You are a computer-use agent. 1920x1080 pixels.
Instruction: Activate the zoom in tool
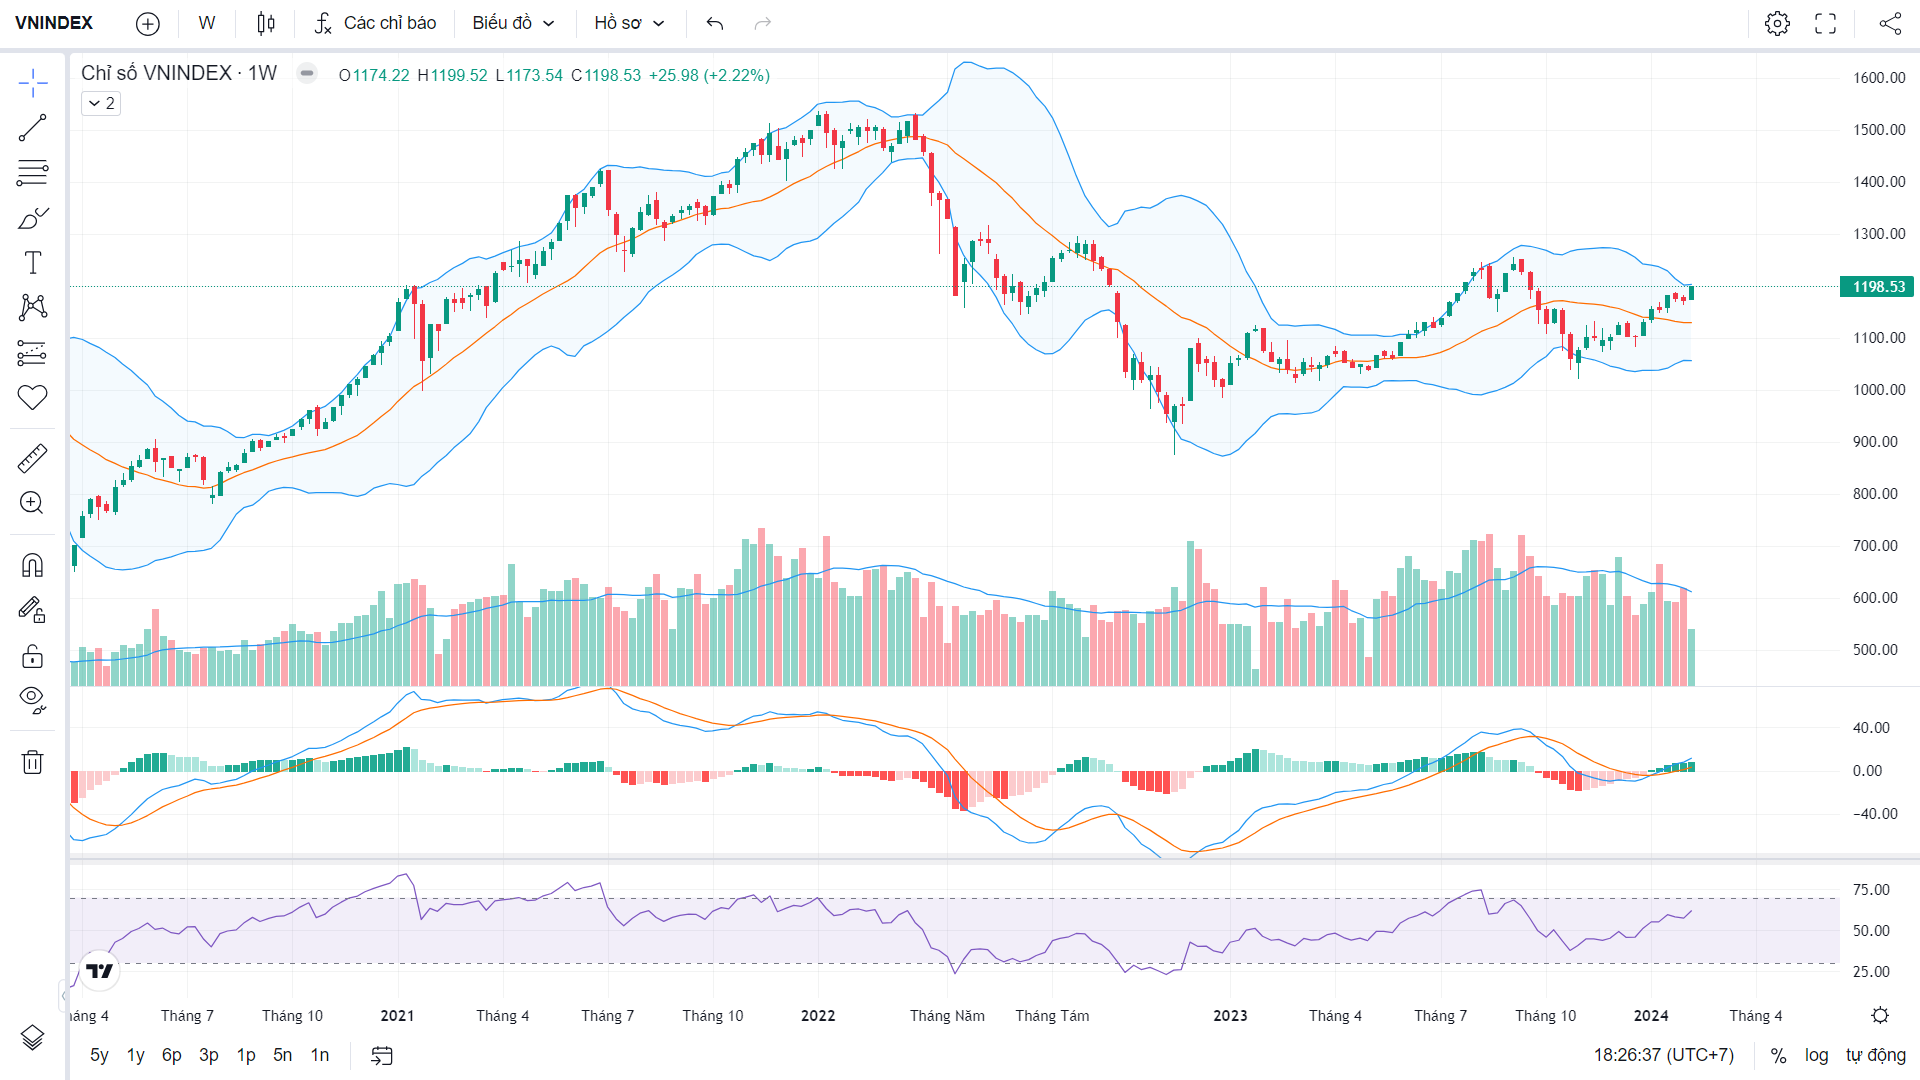(x=33, y=503)
